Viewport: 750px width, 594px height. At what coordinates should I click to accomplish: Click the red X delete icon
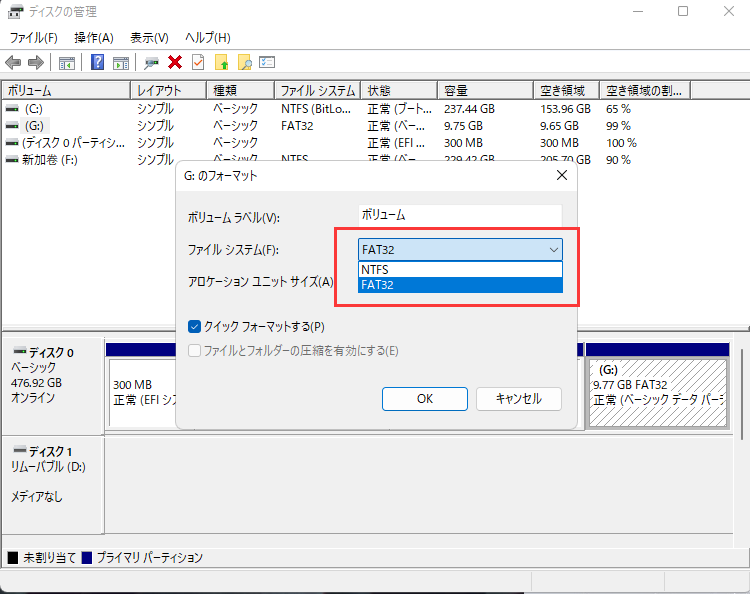pyautogui.click(x=175, y=62)
